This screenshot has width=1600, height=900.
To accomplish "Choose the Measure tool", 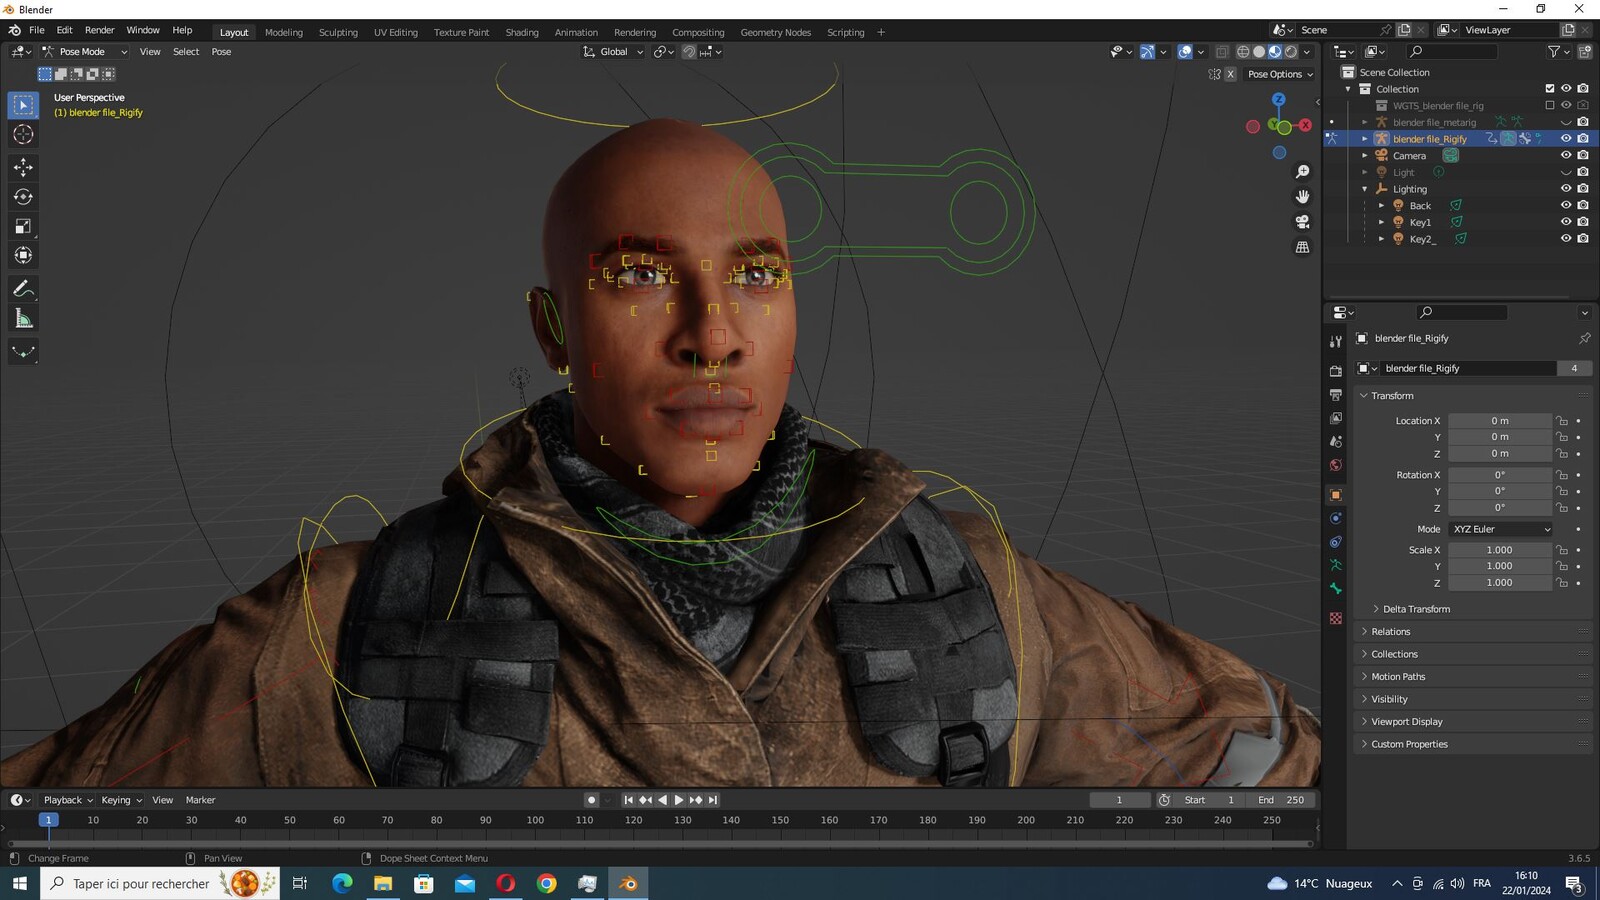I will (x=23, y=318).
